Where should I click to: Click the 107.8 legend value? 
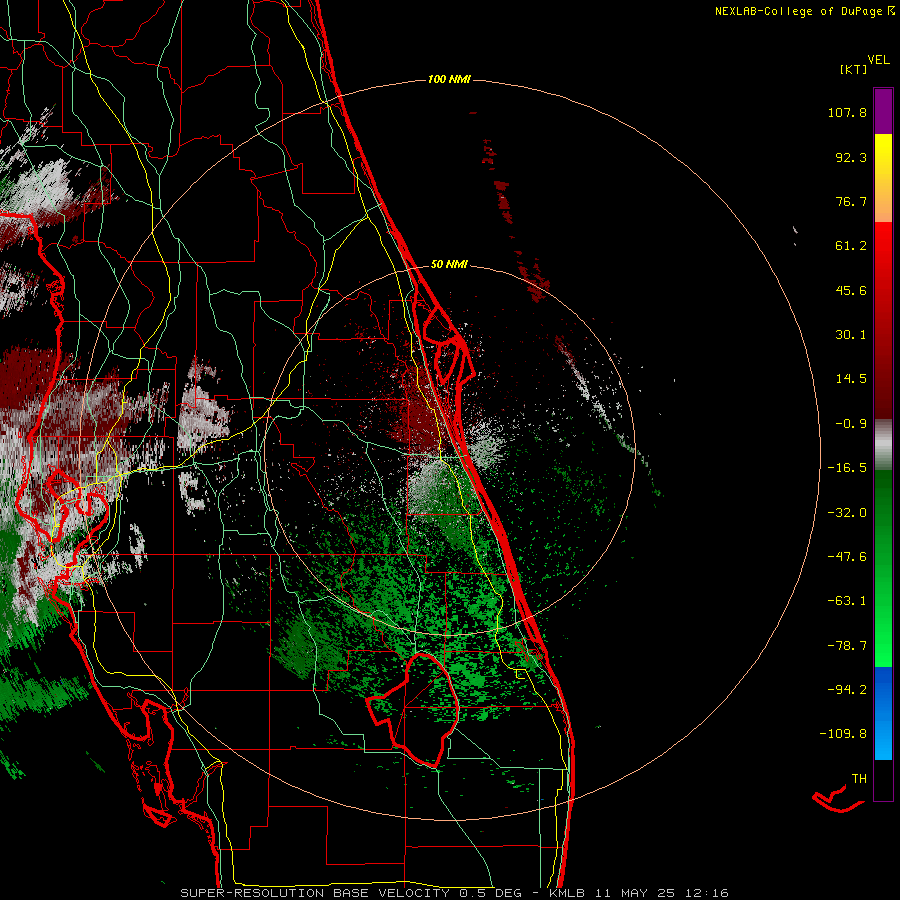[x=847, y=112]
